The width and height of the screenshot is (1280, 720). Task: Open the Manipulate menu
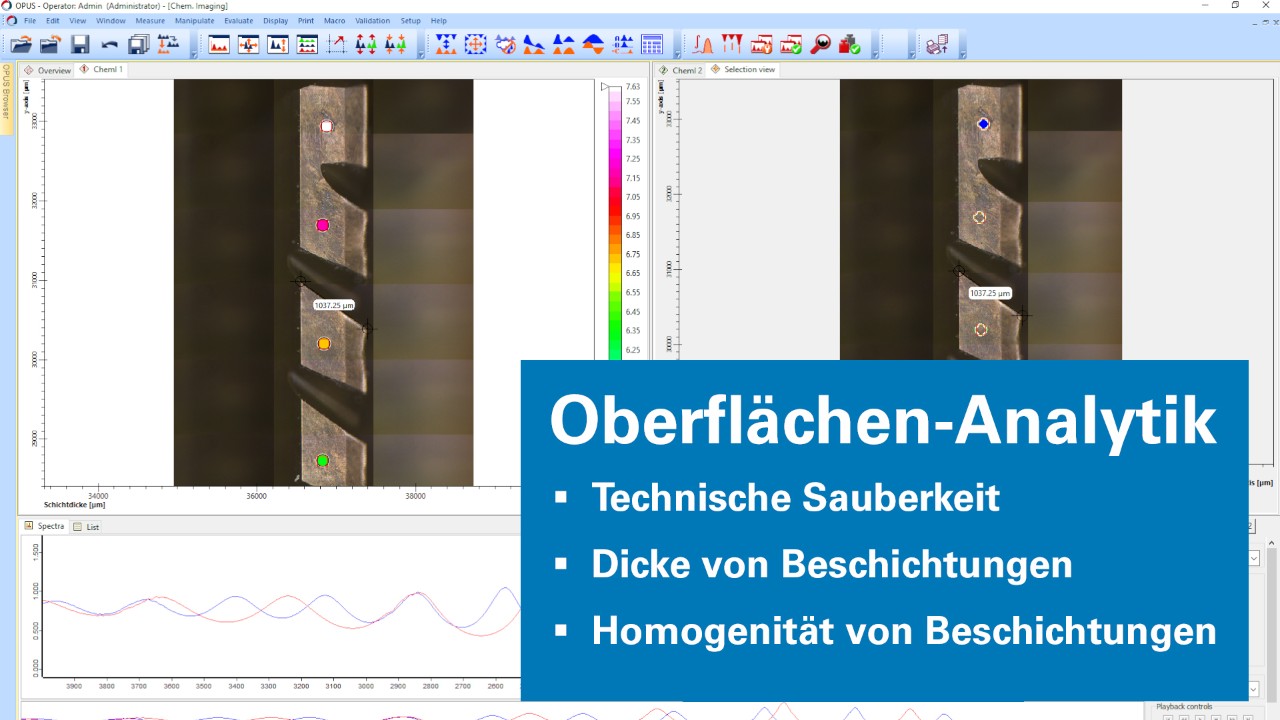click(x=194, y=20)
